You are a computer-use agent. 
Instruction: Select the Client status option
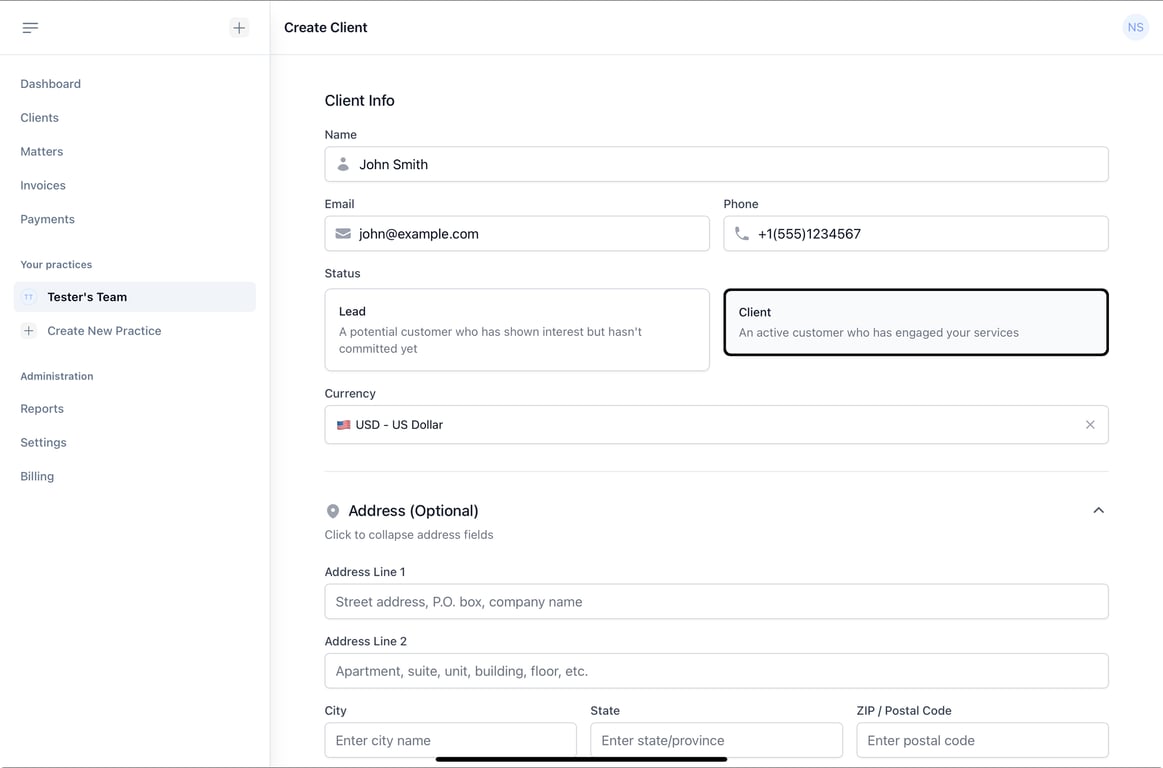tap(915, 322)
